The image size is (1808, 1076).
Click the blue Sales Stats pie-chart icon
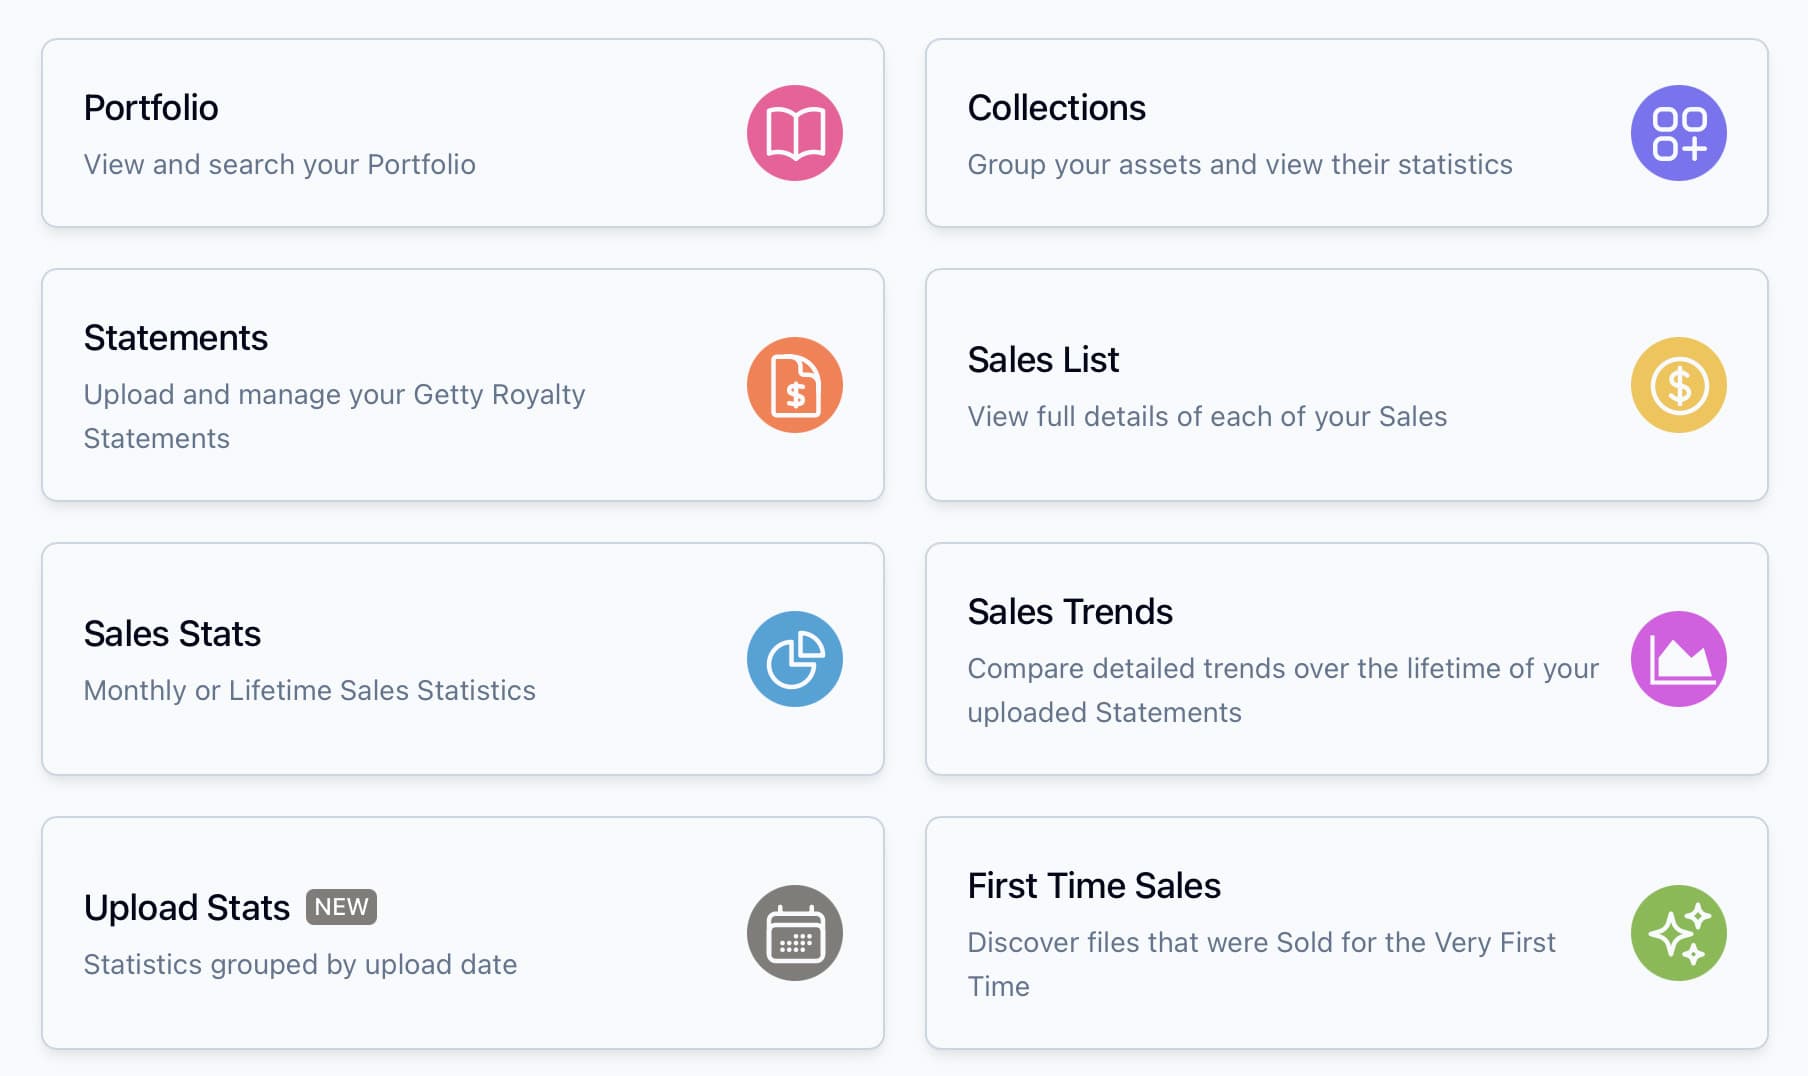pyautogui.click(x=795, y=659)
